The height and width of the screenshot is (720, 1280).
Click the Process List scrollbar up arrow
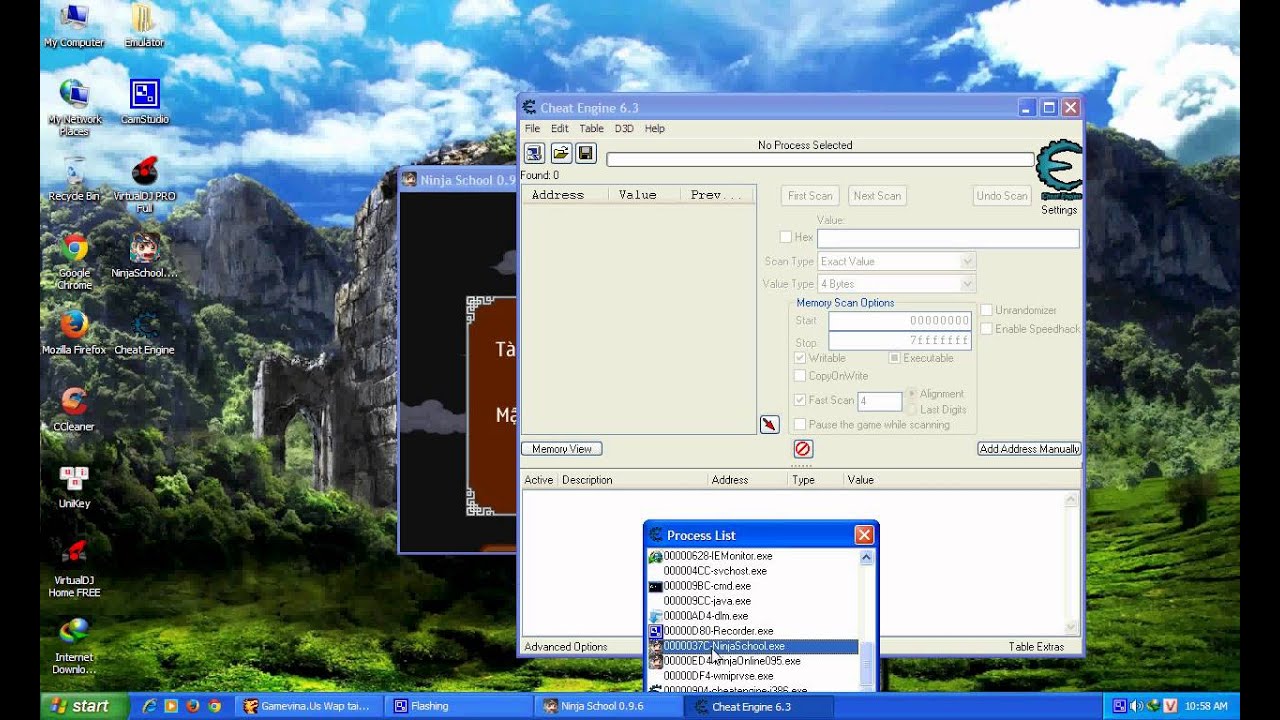[x=866, y=557]
